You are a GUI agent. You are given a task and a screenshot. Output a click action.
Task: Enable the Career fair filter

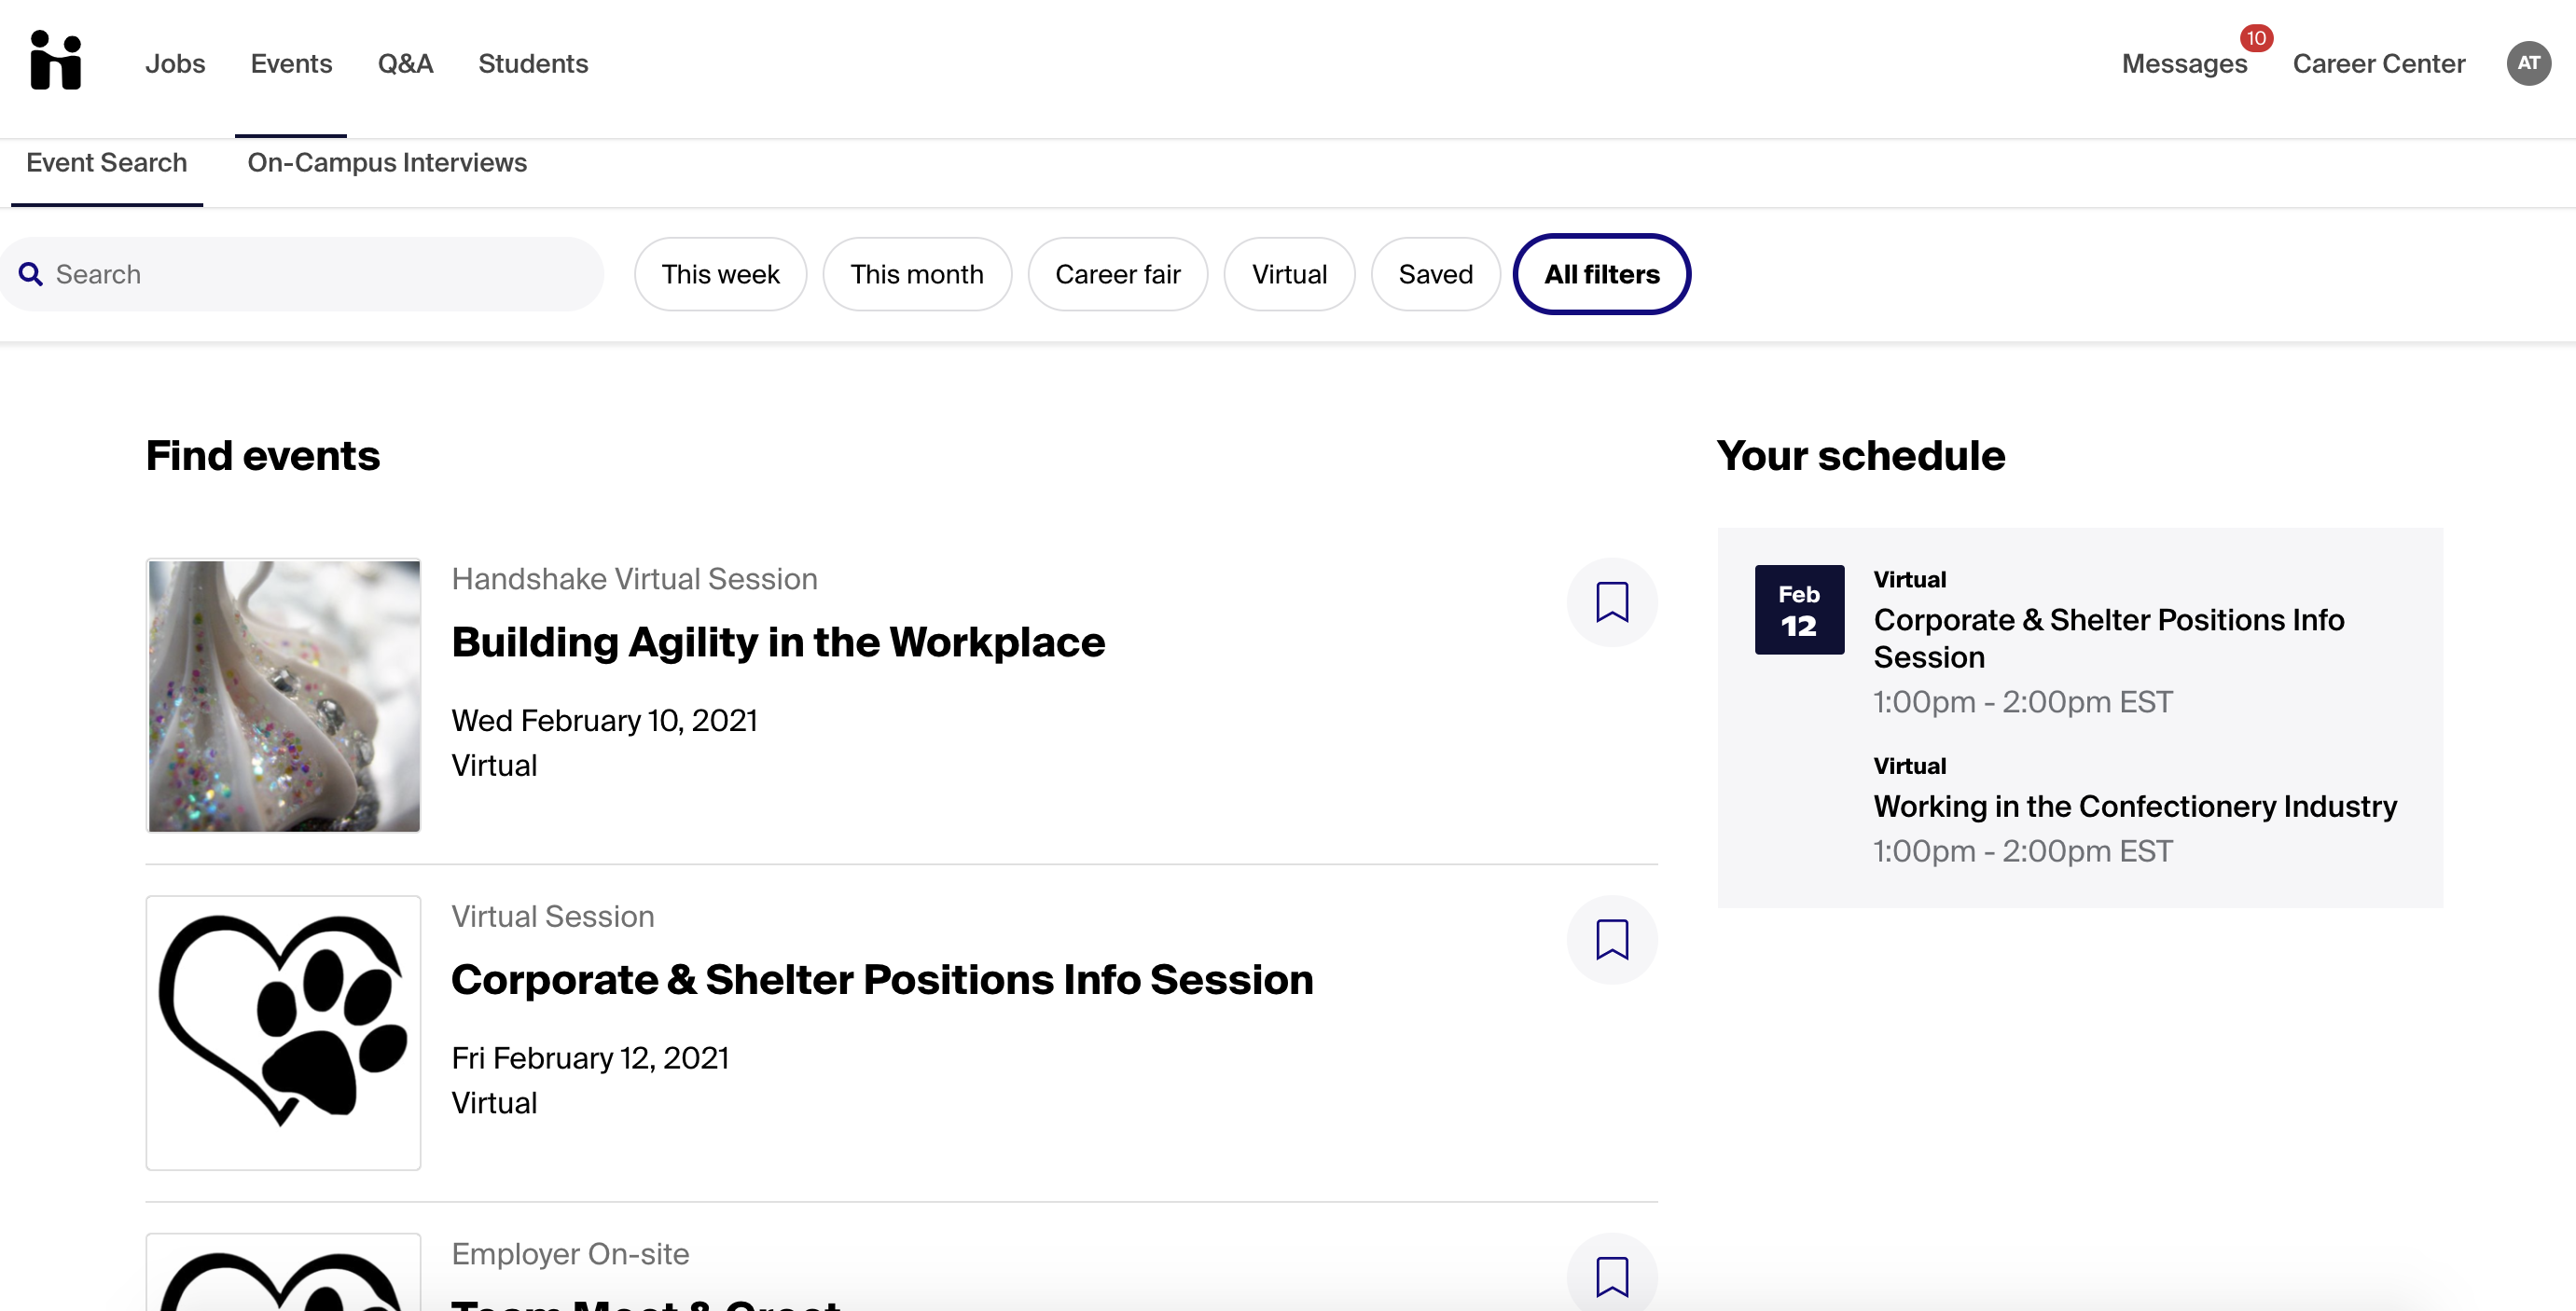(1118, 274)
